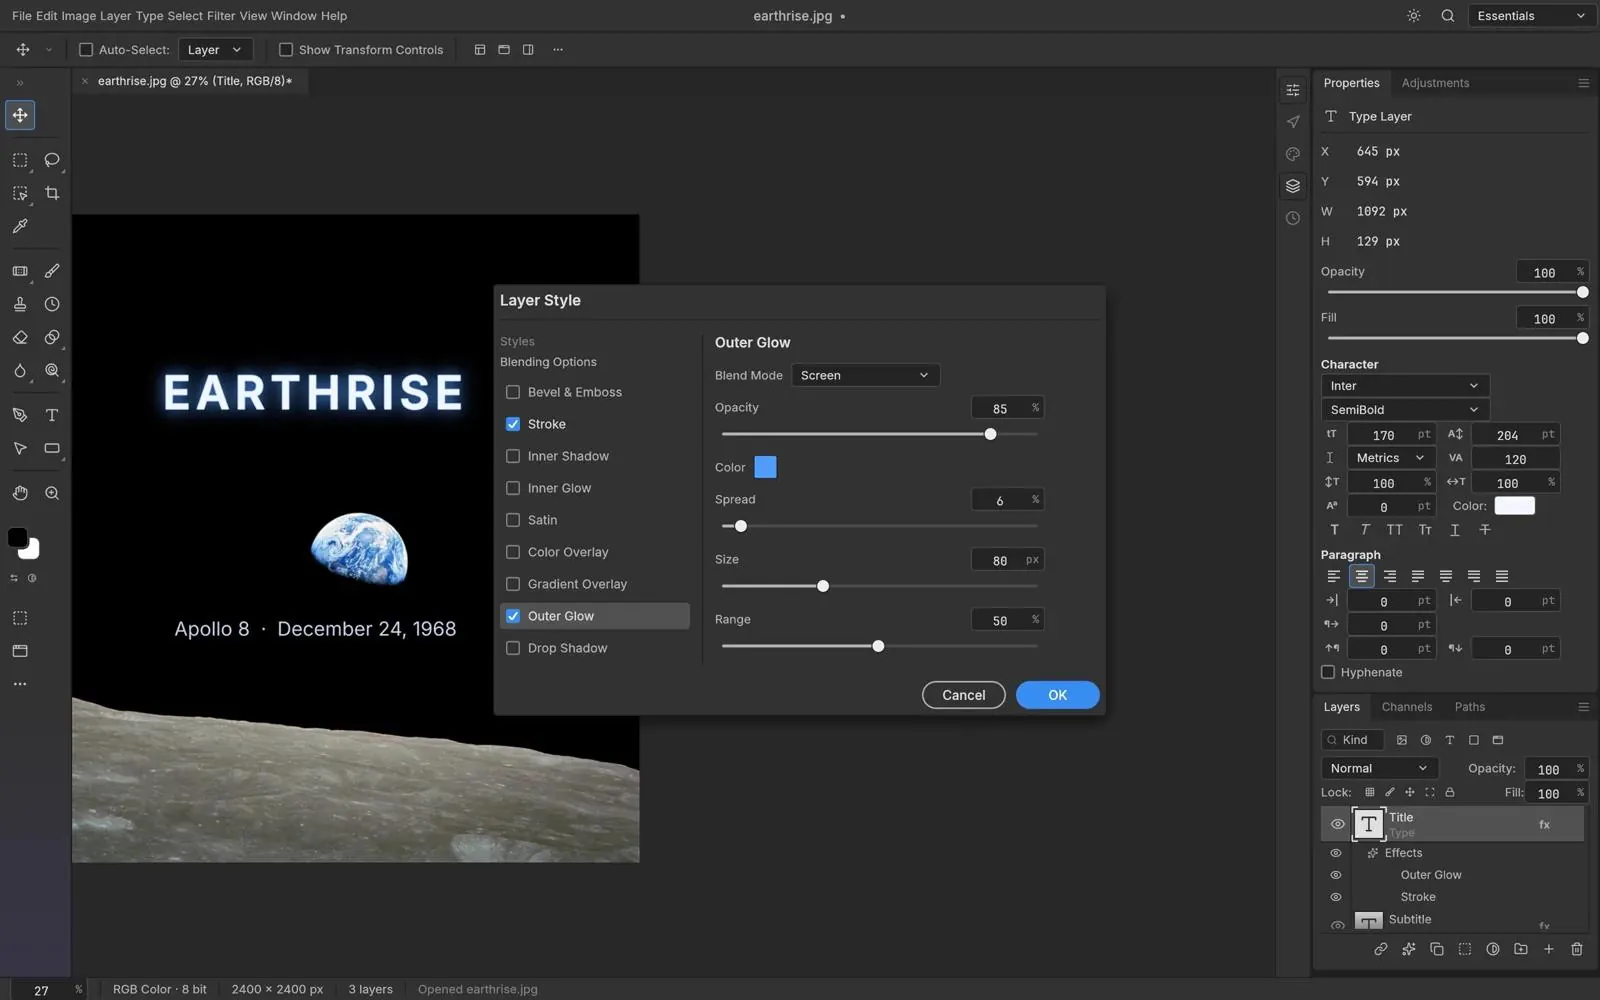Select the Crop tool

[52, 193]
